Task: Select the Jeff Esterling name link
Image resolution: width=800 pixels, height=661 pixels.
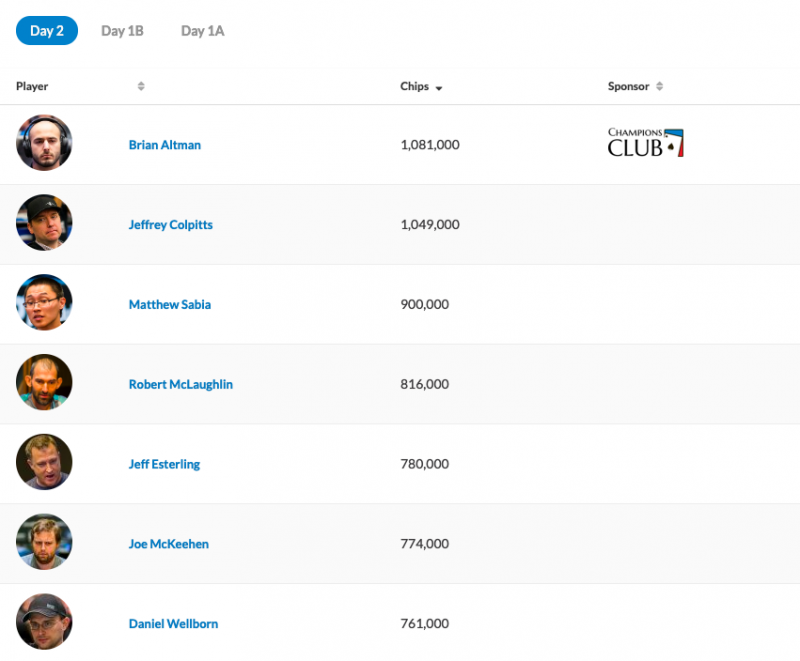Action: coord(164,464)
